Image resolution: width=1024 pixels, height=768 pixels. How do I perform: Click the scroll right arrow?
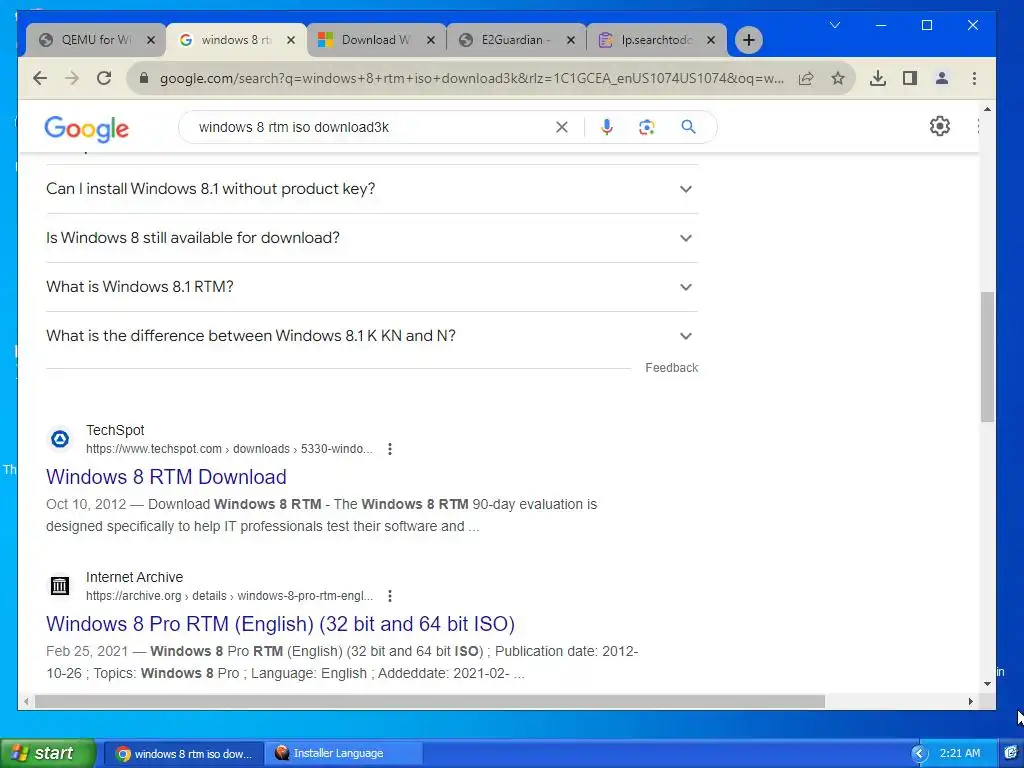970,701
